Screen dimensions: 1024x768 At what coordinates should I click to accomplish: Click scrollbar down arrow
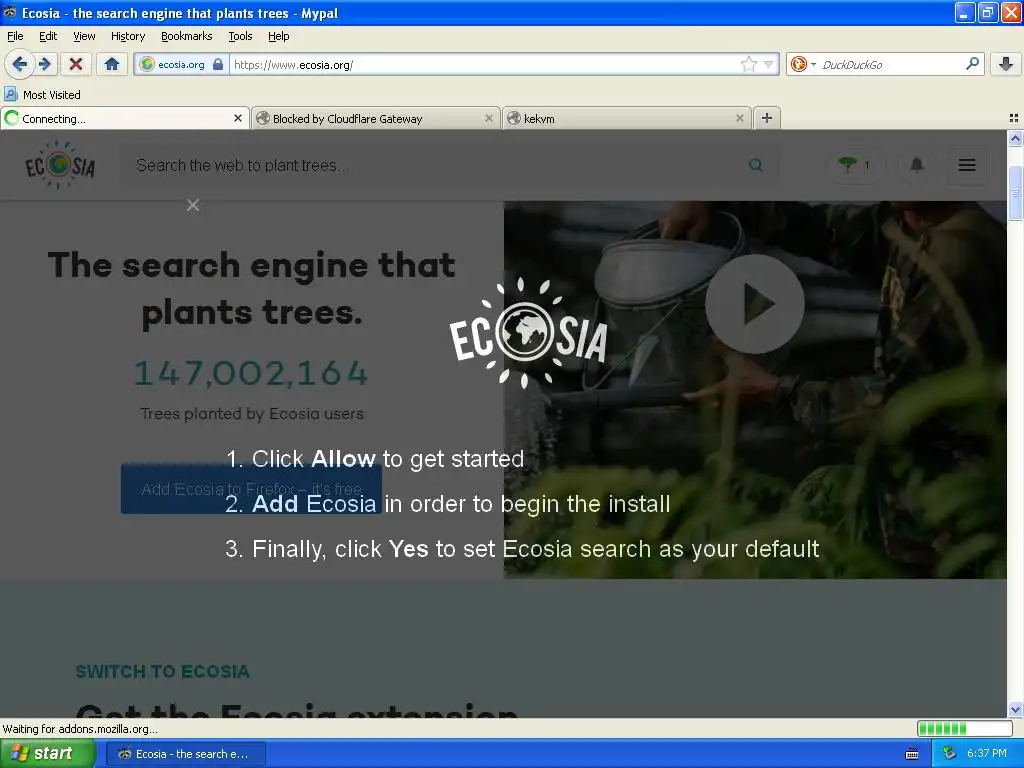[1015, 709]
